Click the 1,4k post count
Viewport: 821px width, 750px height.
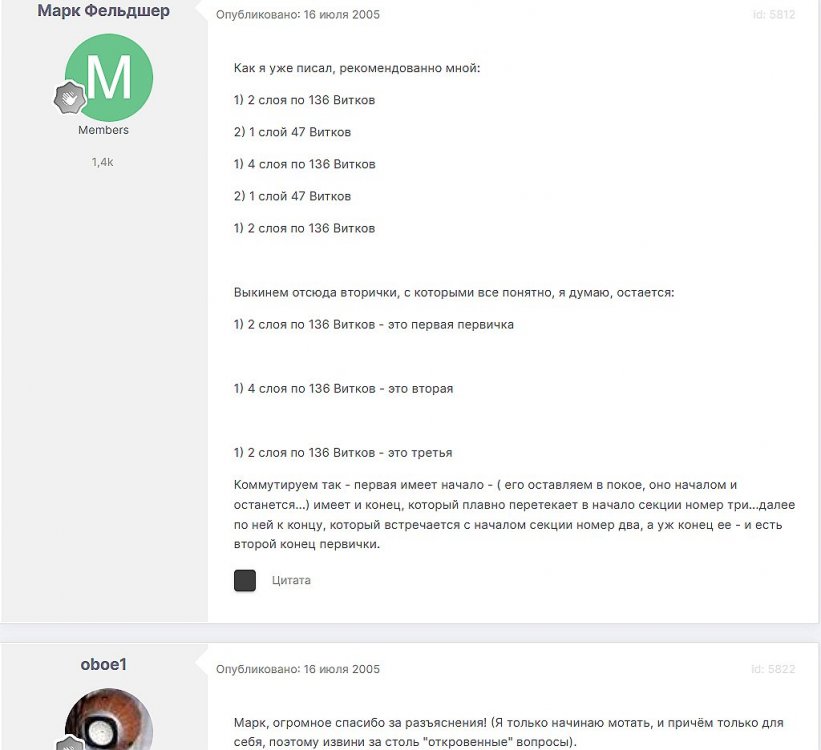[103, 162]
